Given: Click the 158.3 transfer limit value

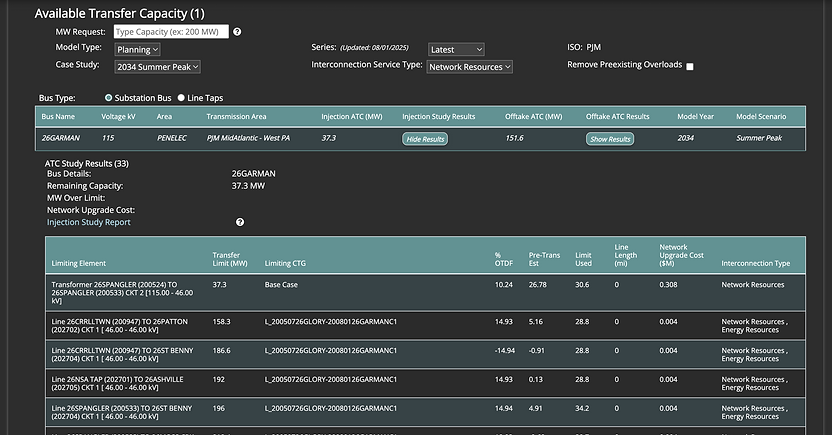Looking at the screenshot, I should pos(221,321).
